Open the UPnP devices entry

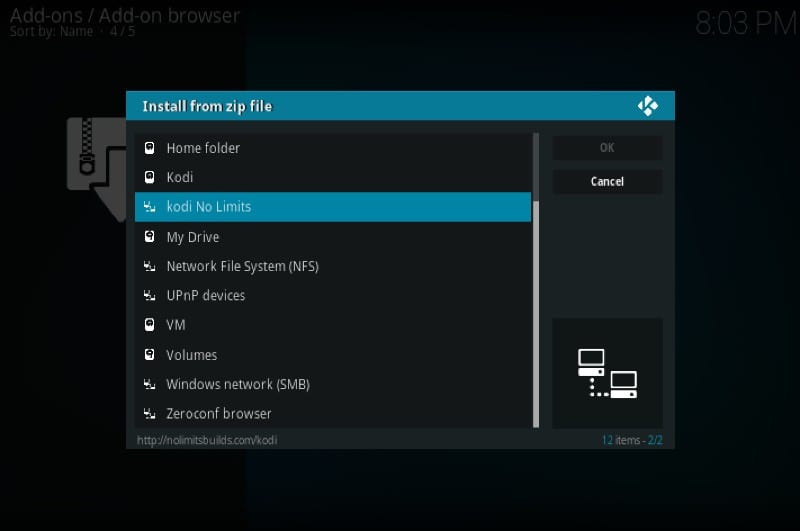coord(333,295)
